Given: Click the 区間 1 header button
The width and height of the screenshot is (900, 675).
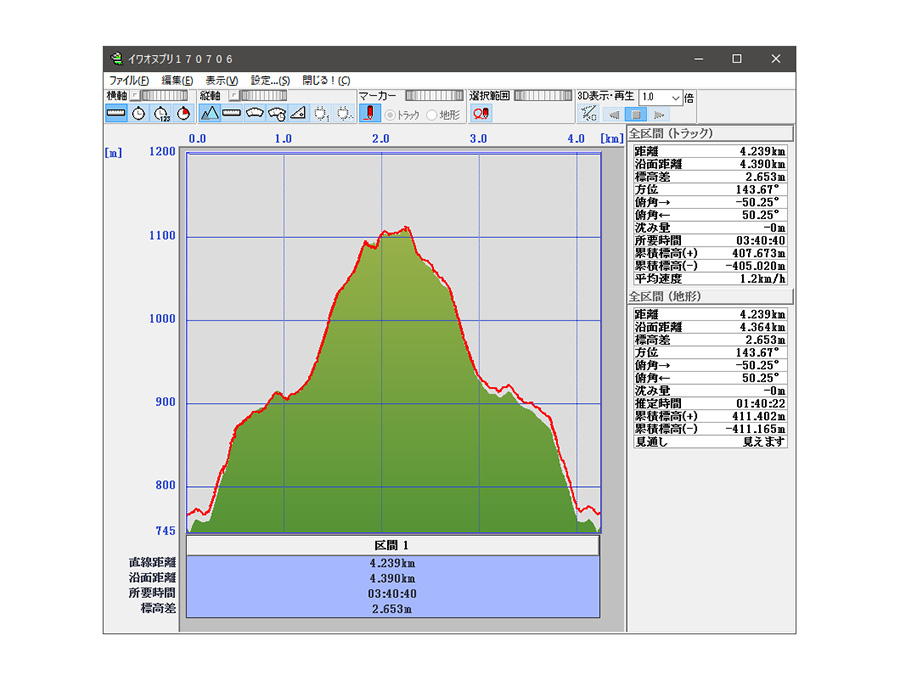Looking at the screenshot, I should (x=392, y=546).
